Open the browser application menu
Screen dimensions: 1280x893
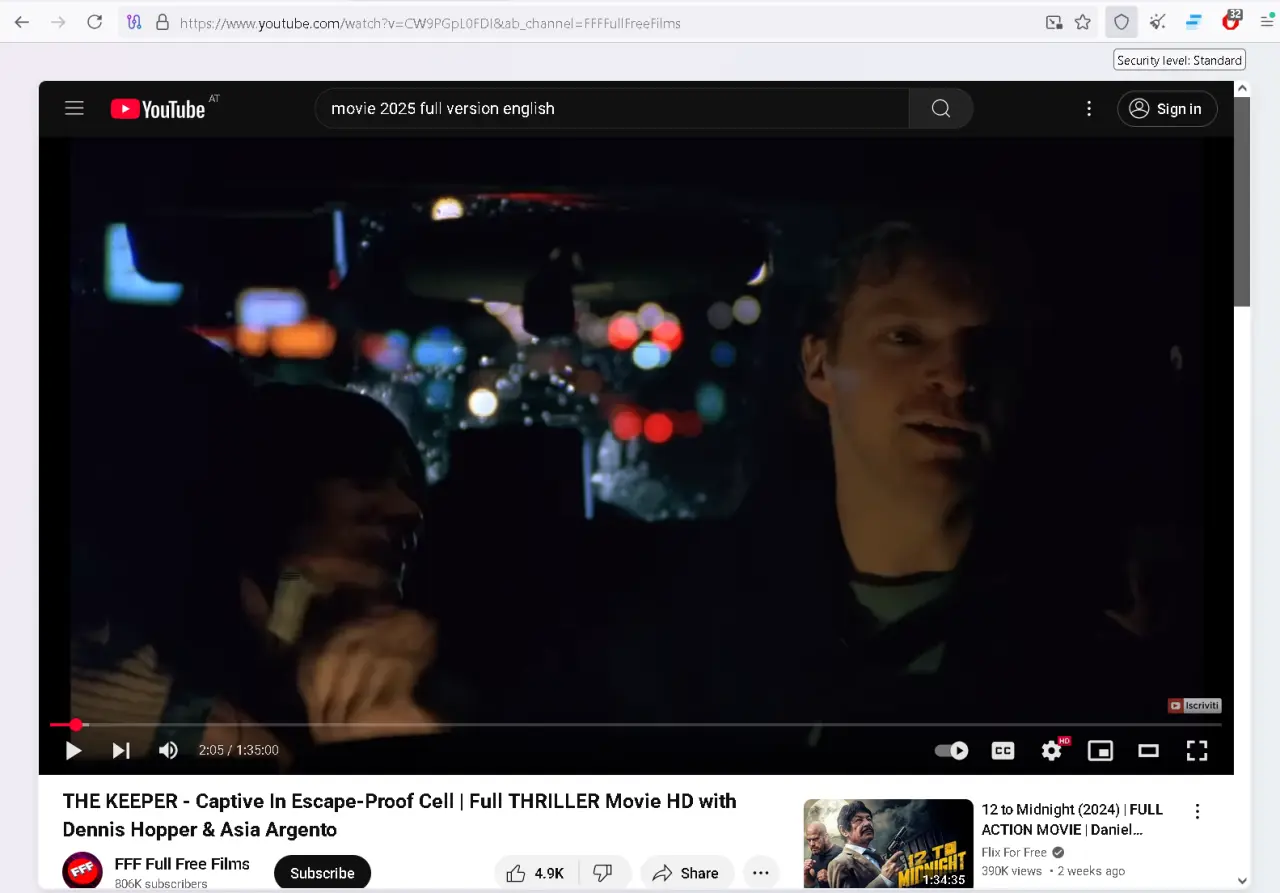(x=1266, y=22)
